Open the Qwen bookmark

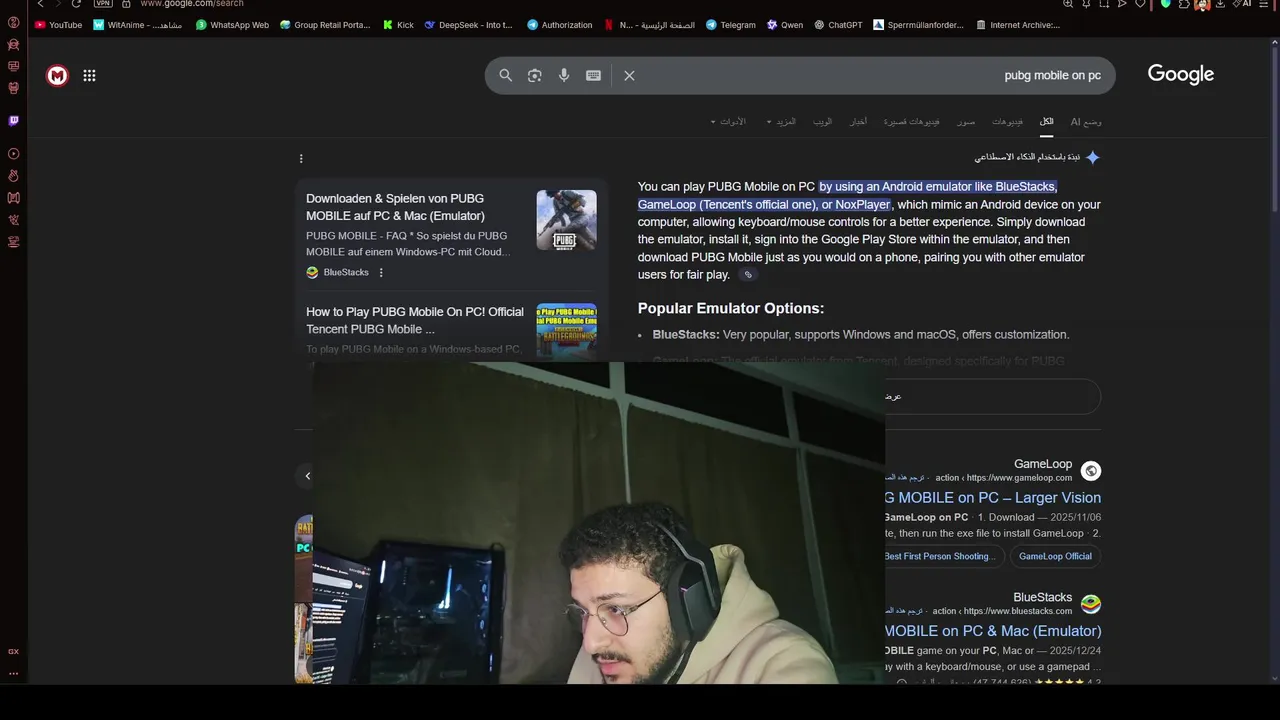coord(785,25)
